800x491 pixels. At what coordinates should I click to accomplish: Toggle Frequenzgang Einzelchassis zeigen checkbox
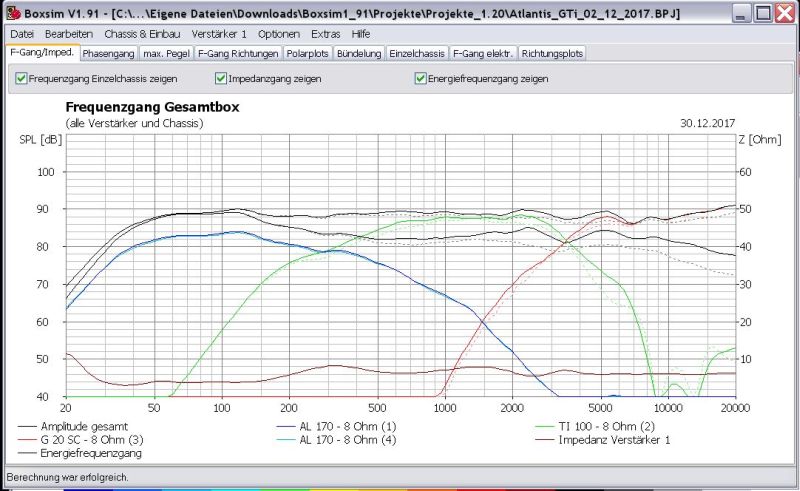coord(21,78)
